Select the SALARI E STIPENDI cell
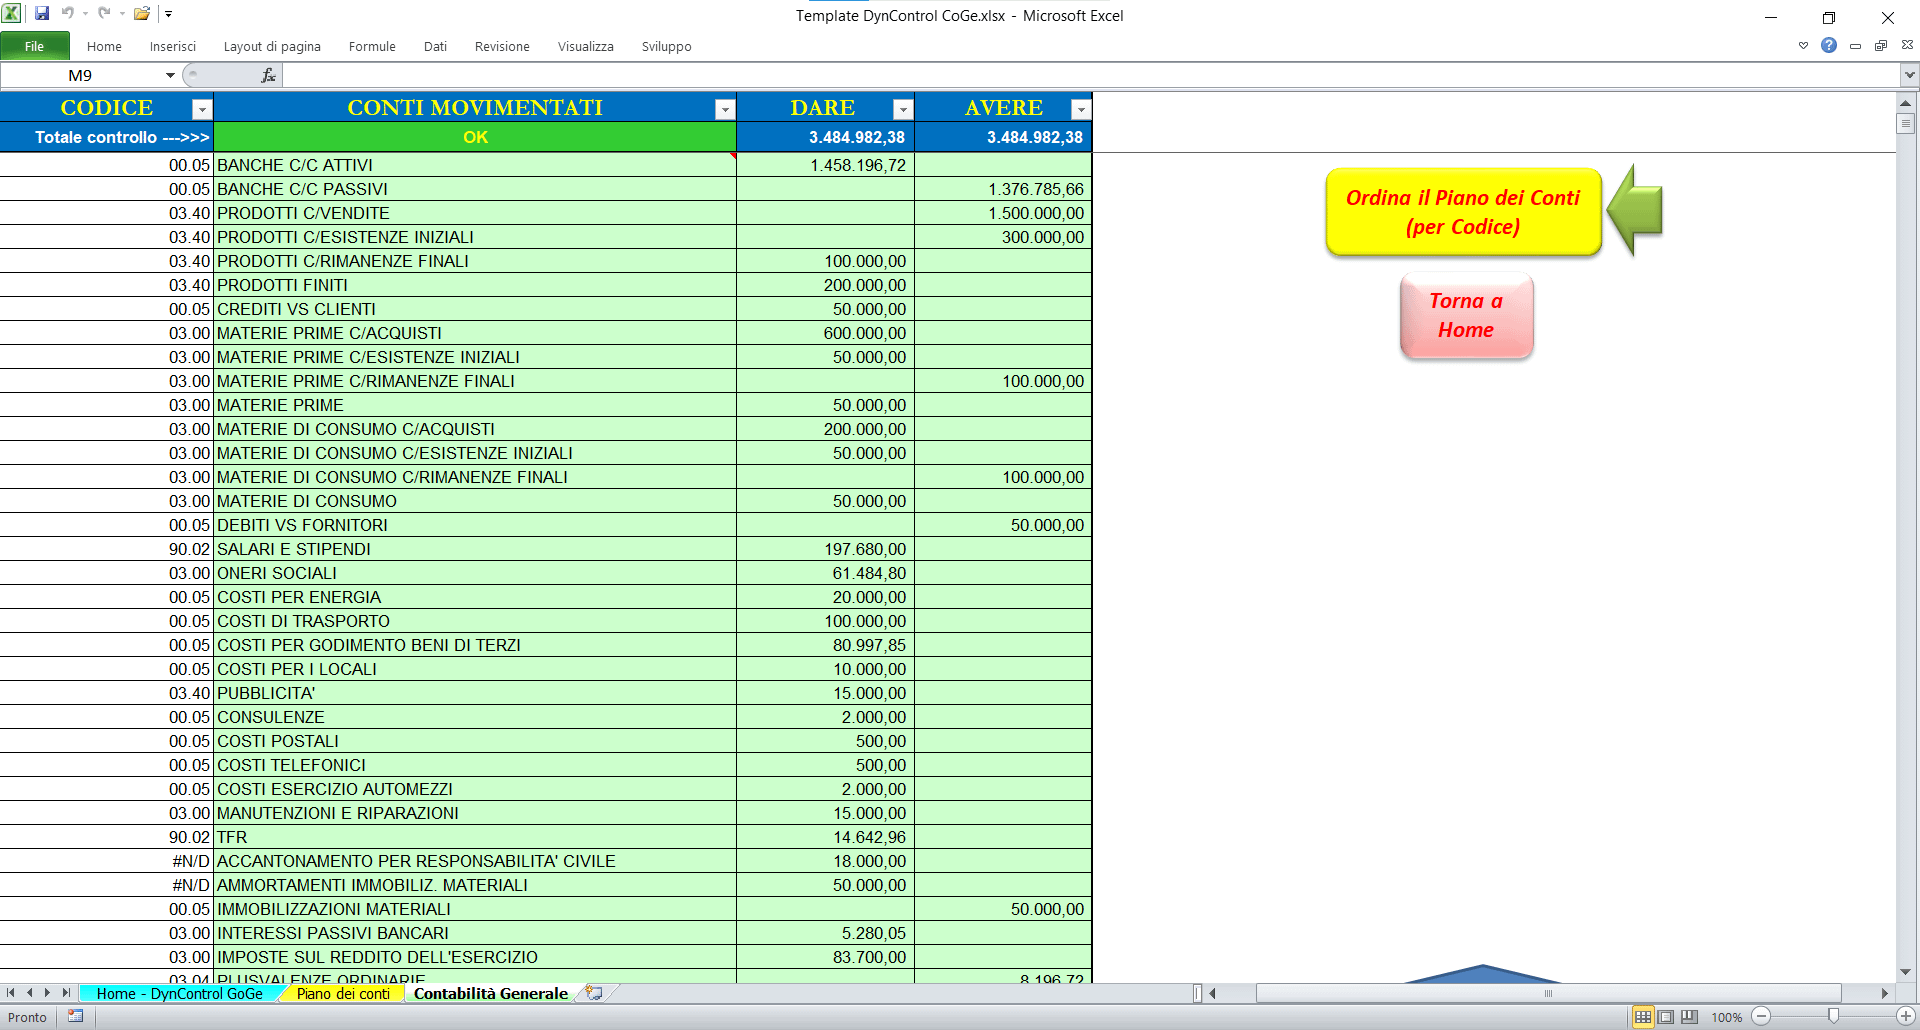The height and width of the screenshot is (1030, 1920). pos(475,549)
